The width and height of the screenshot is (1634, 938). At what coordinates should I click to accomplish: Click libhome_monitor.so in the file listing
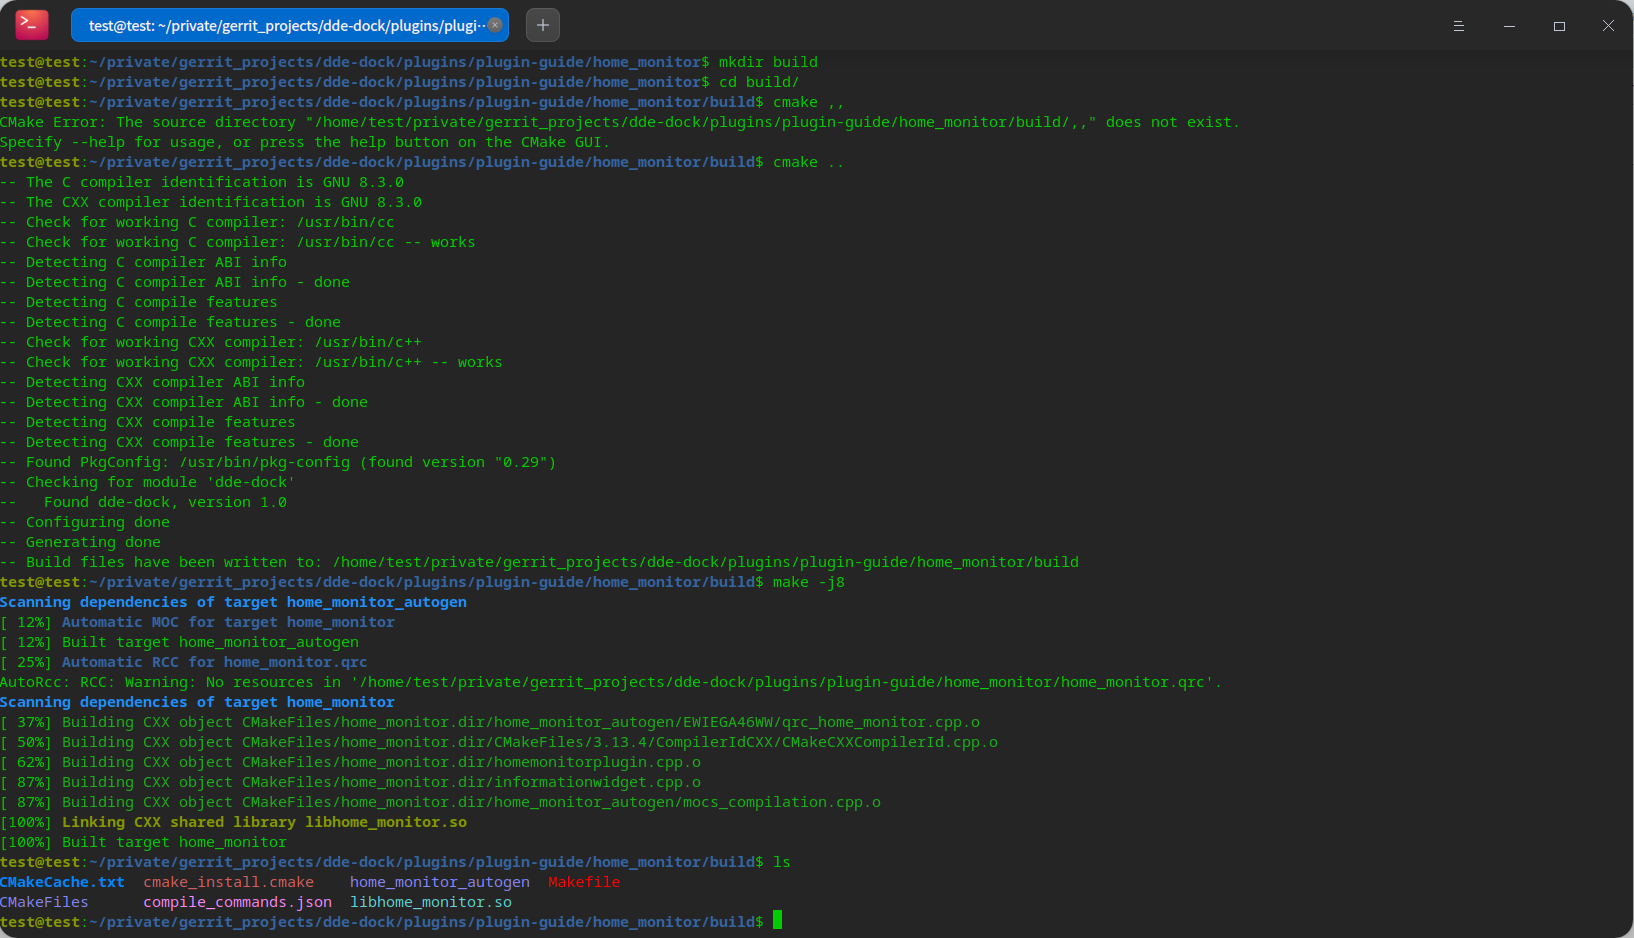430,902
